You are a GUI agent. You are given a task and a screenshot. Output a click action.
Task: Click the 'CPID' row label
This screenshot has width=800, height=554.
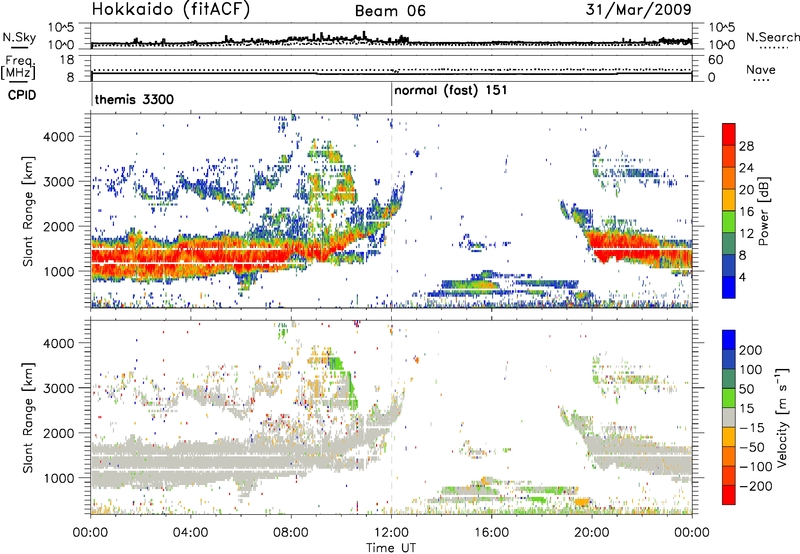click(22, 95)
